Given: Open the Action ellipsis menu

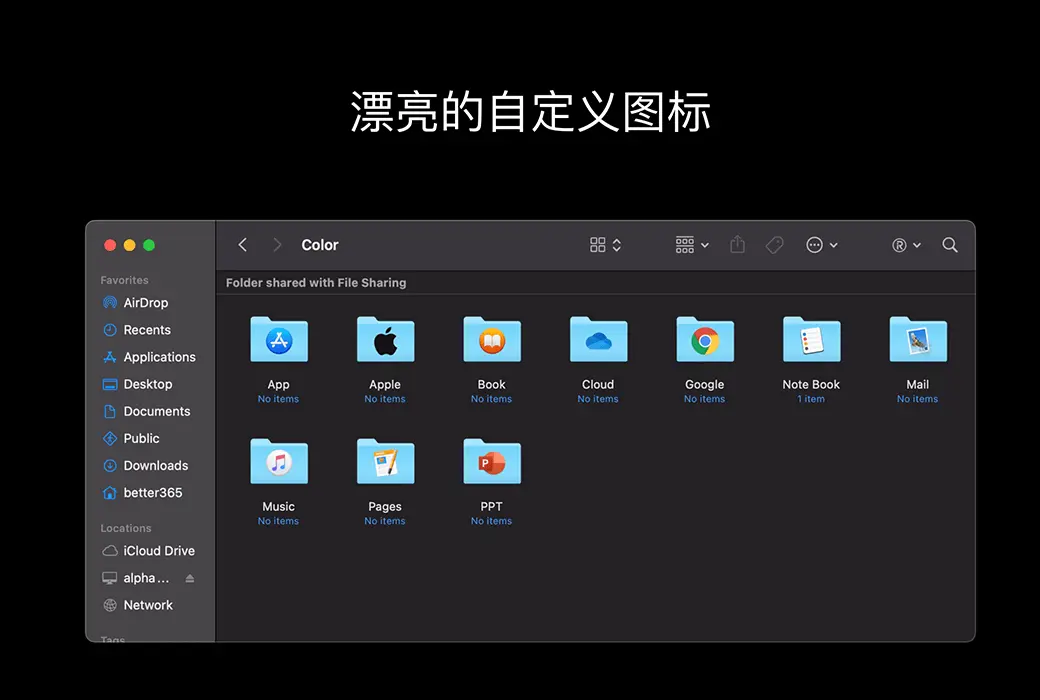Looking at the screenshot, I should coord(822,245).
